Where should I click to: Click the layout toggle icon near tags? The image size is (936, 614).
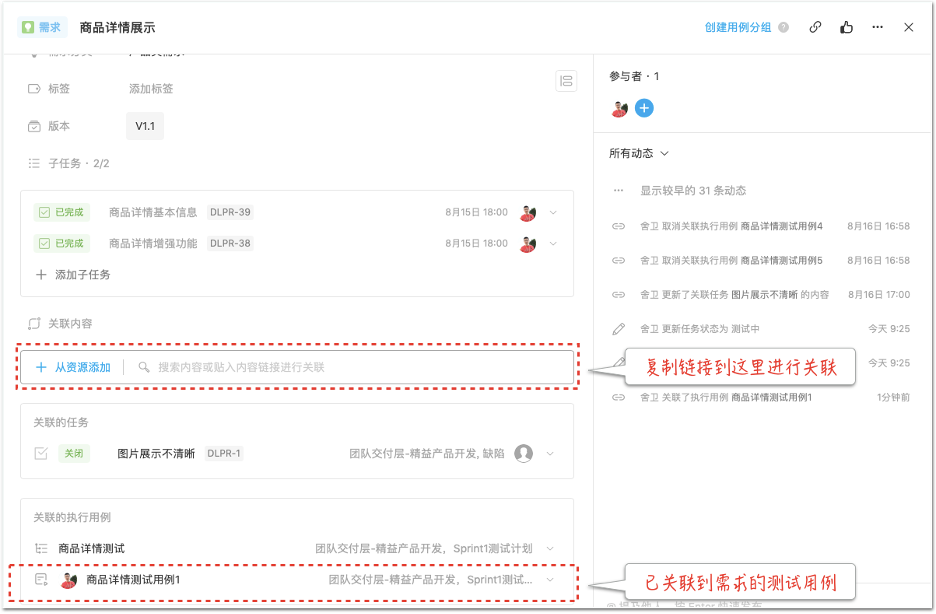(566, 81)
